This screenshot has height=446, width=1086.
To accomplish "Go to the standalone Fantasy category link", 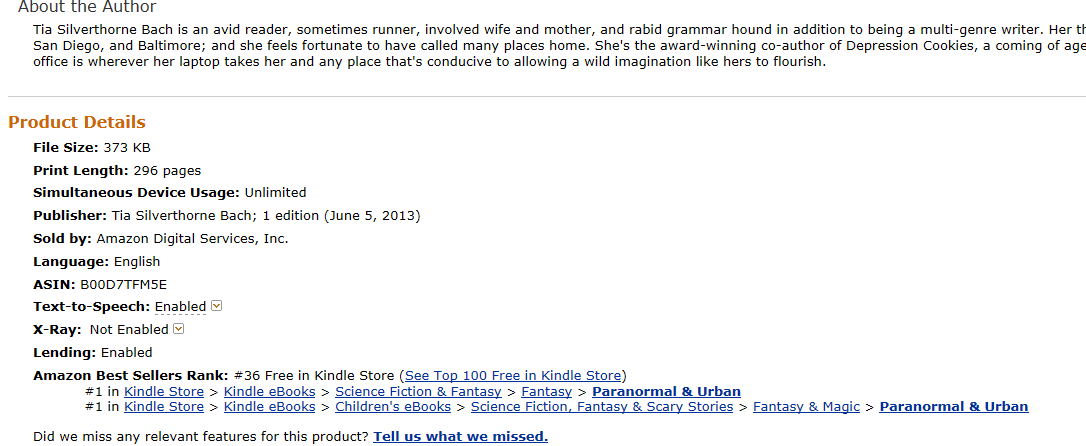I will 546,392.
